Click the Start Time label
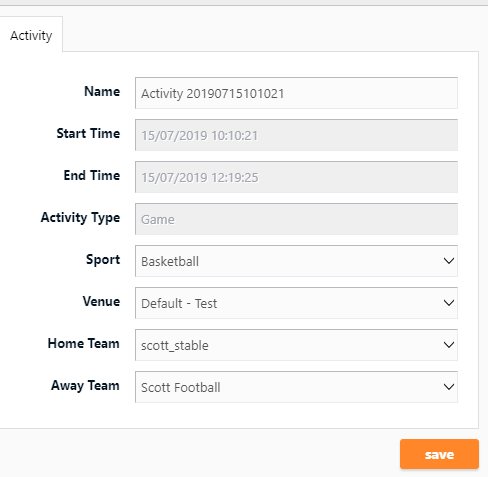 pos(88,133)
